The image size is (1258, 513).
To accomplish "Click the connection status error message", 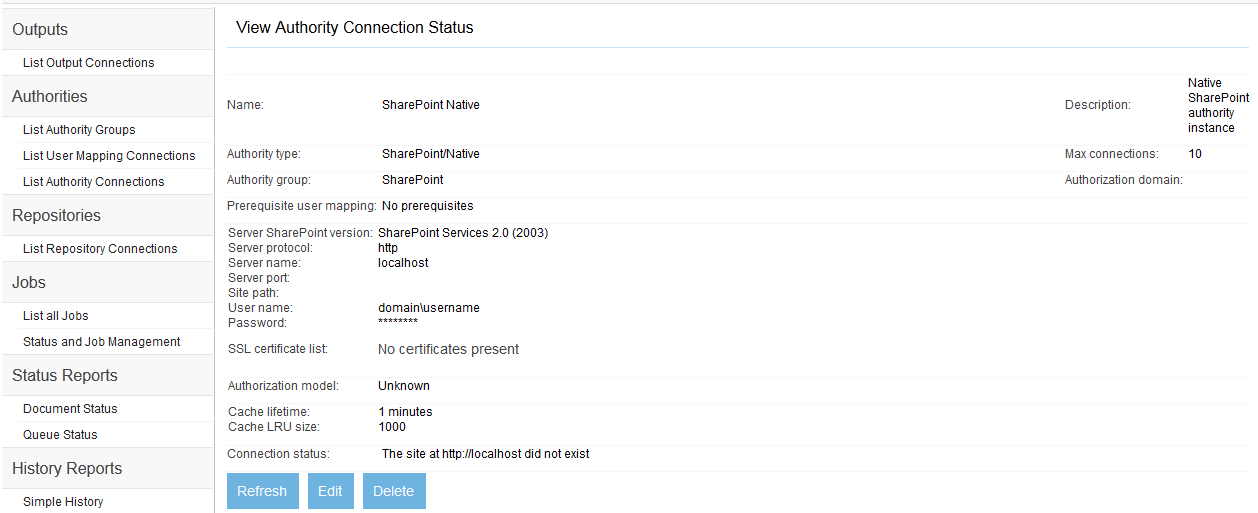I will point(486,454).
